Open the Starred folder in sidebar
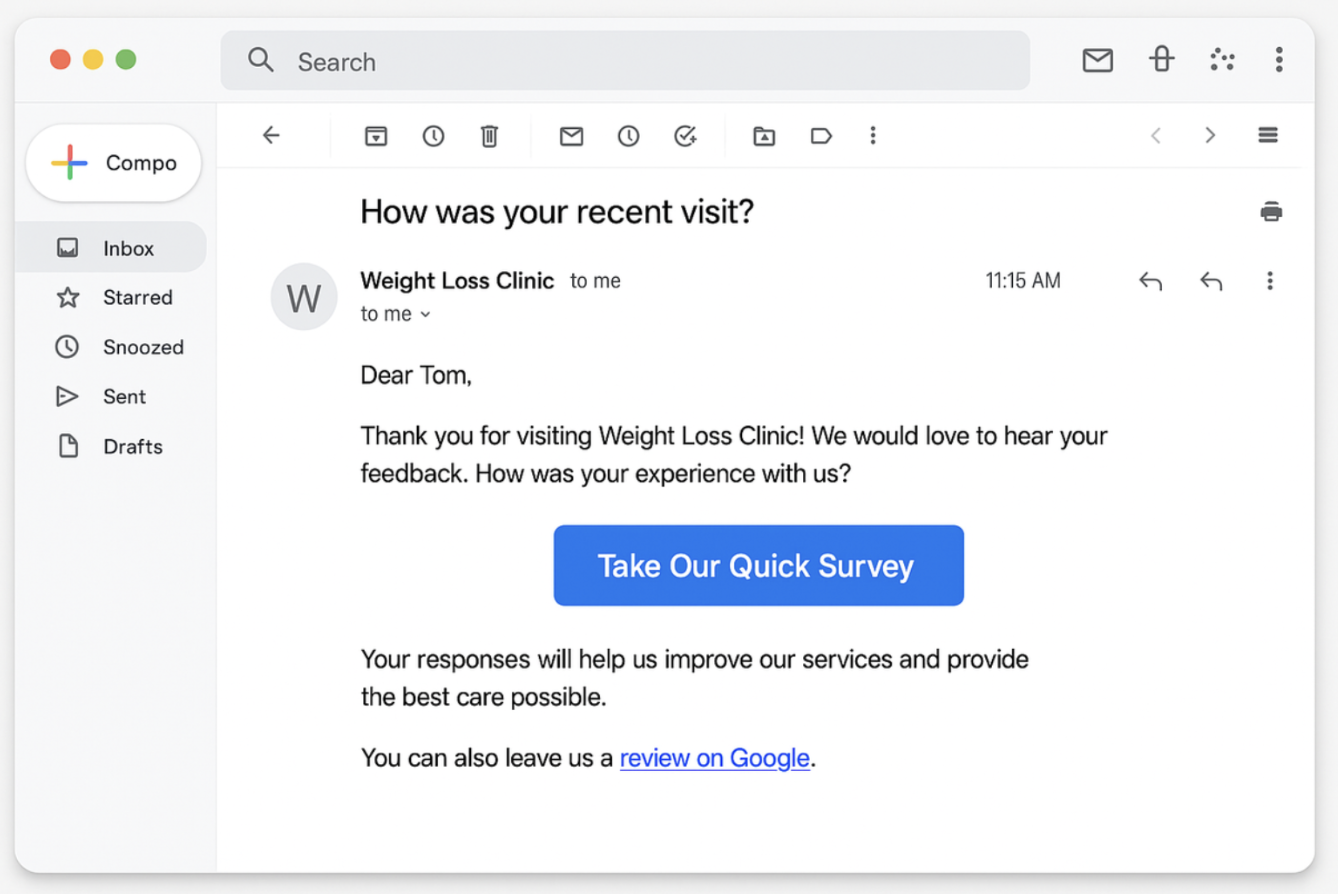This screenshot has width=1338, height=894. tap(137, 298)
